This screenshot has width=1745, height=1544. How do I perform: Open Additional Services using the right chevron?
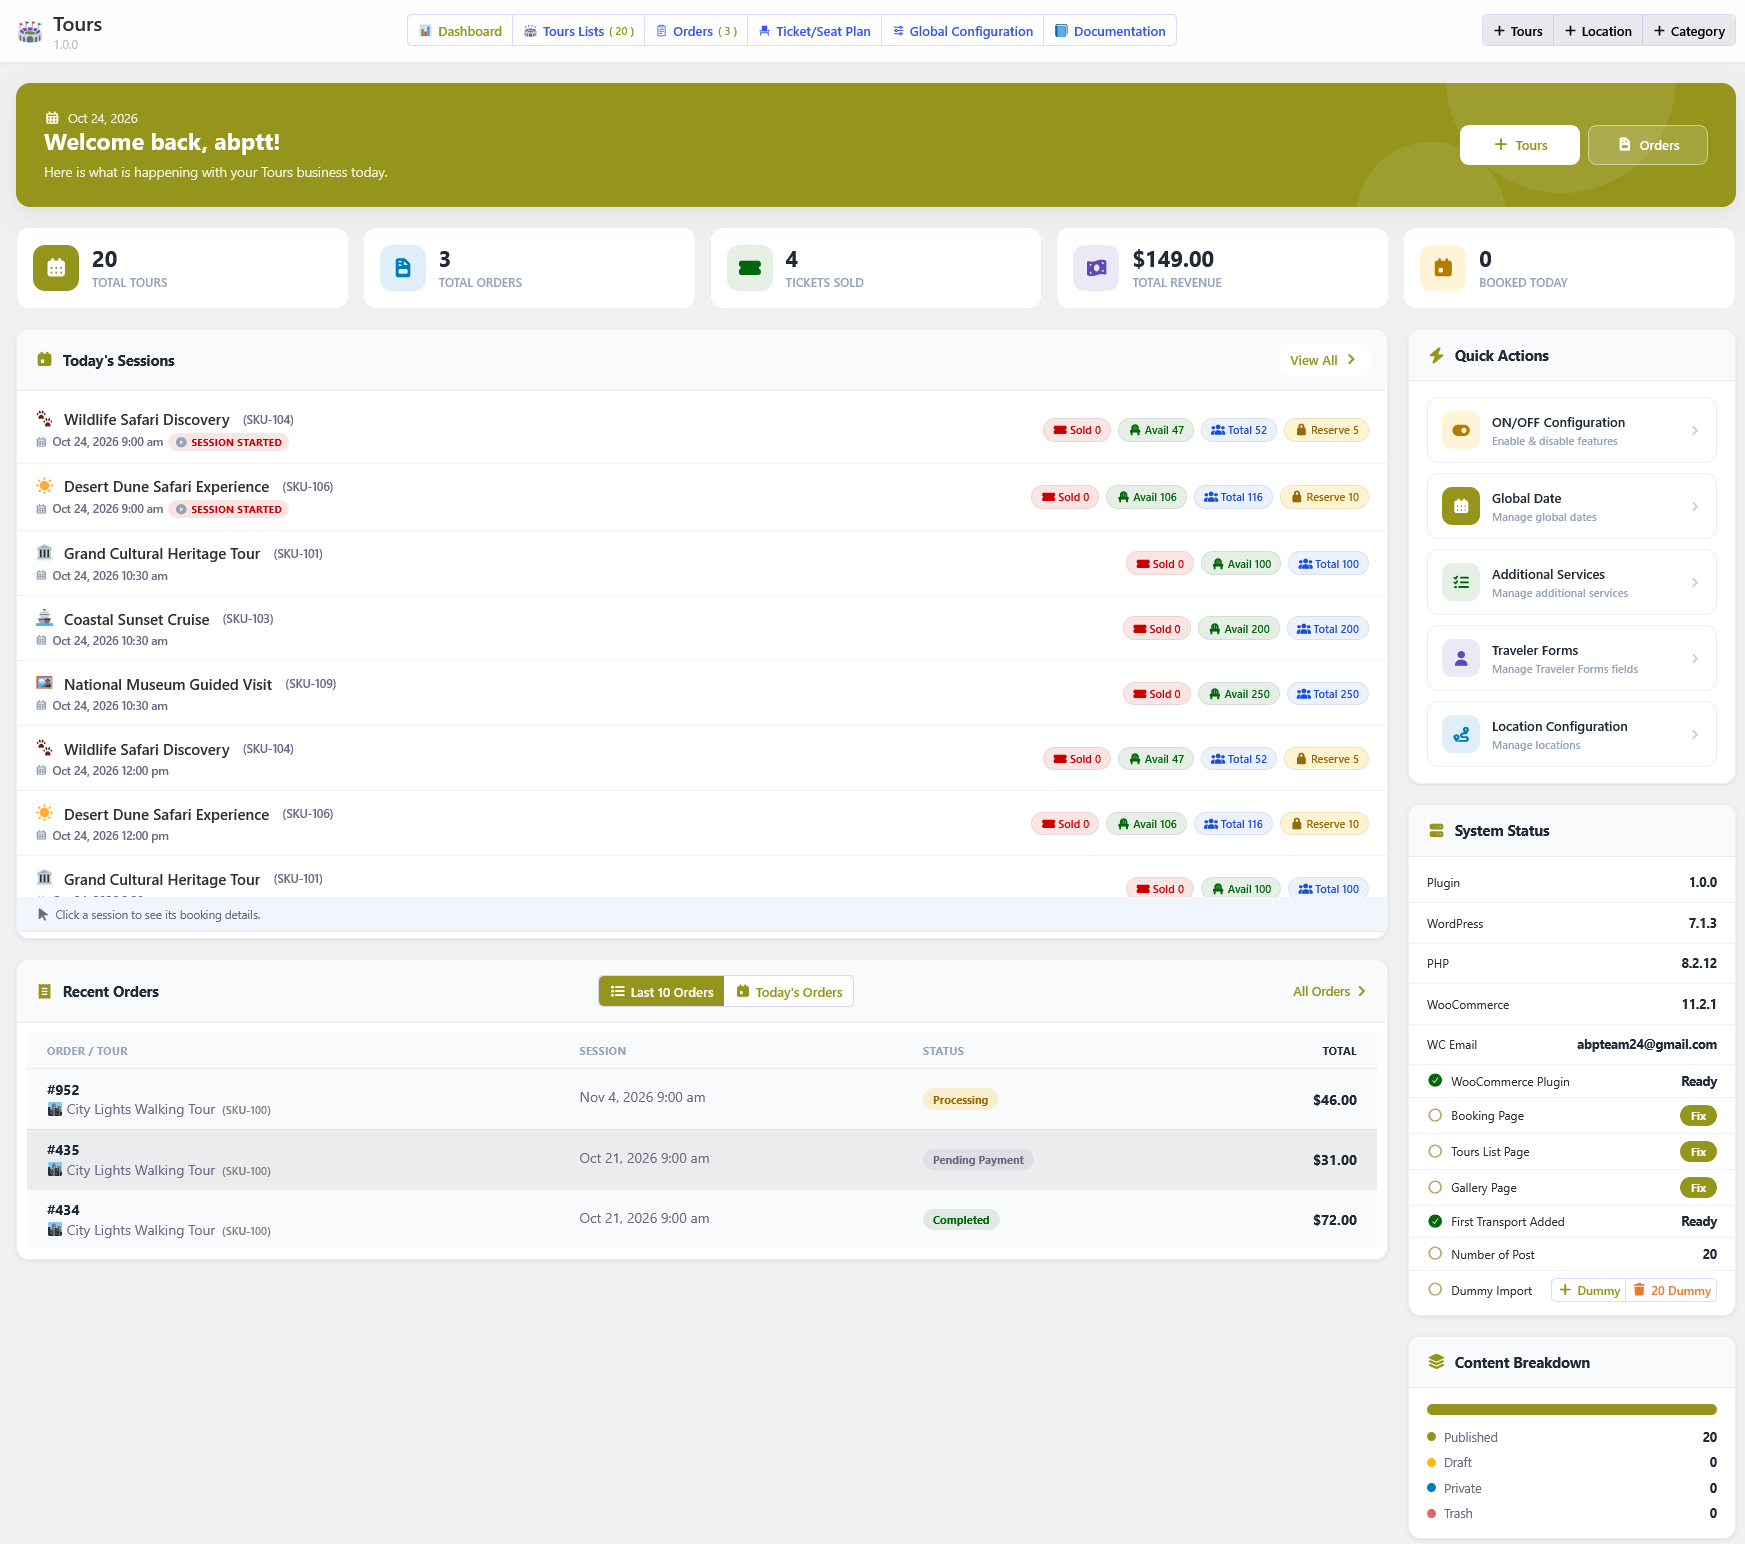[x=1694, y=582]
